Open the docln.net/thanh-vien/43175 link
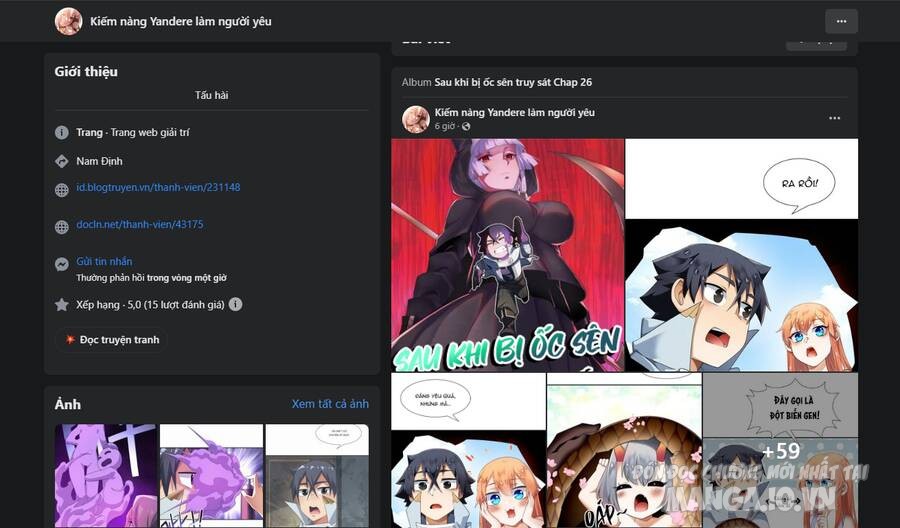Screen dimensions: 900x528 tap(140, 224)
